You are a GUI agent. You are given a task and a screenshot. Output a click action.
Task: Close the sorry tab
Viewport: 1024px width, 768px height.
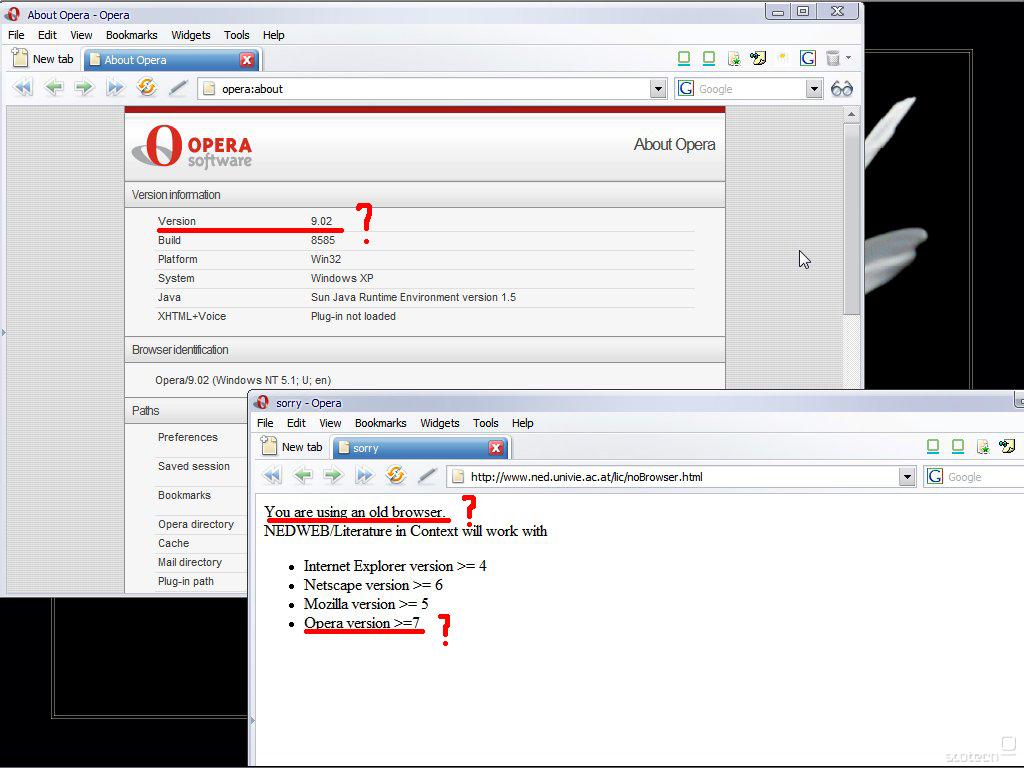pyautogui.click(x=496, y=448)
